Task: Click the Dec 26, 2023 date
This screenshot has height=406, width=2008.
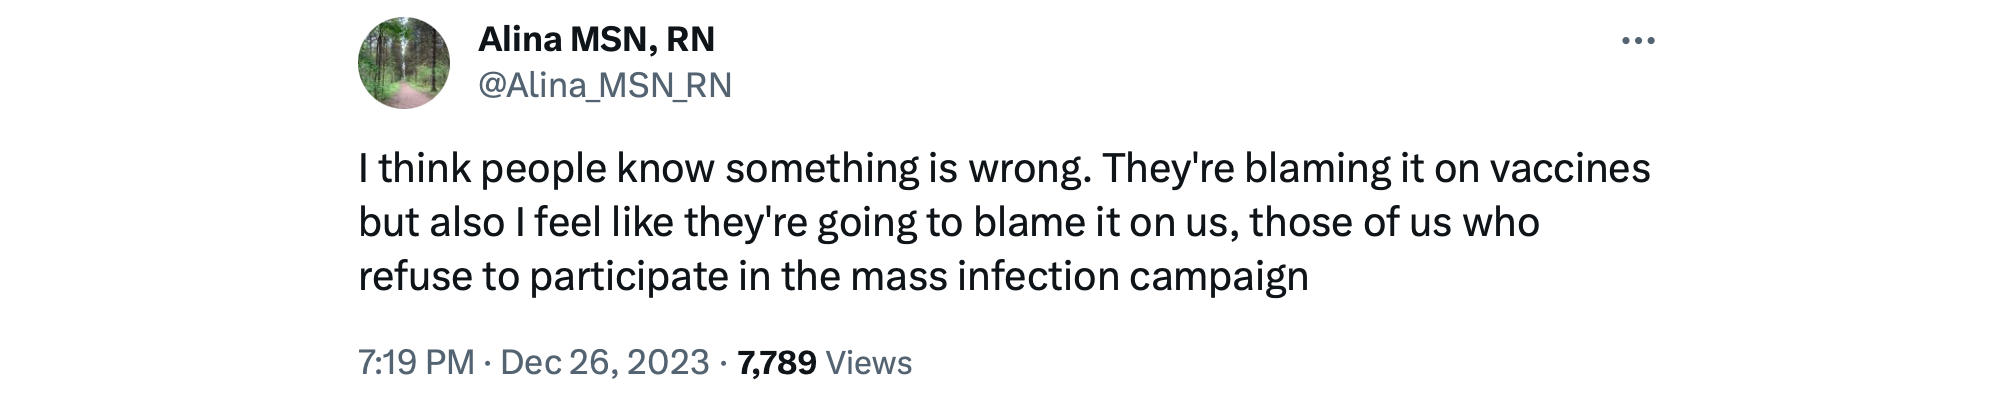Action: pyautogui.click(x=604, y=362)
